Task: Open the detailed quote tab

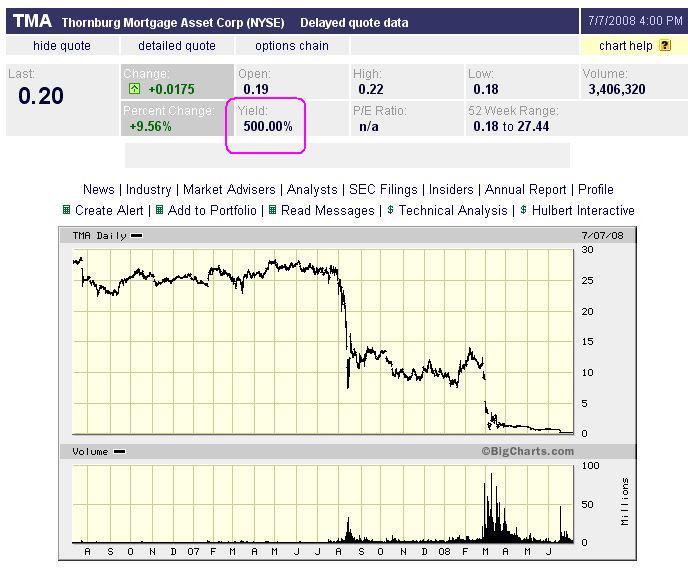Action: tap(177, 46)
